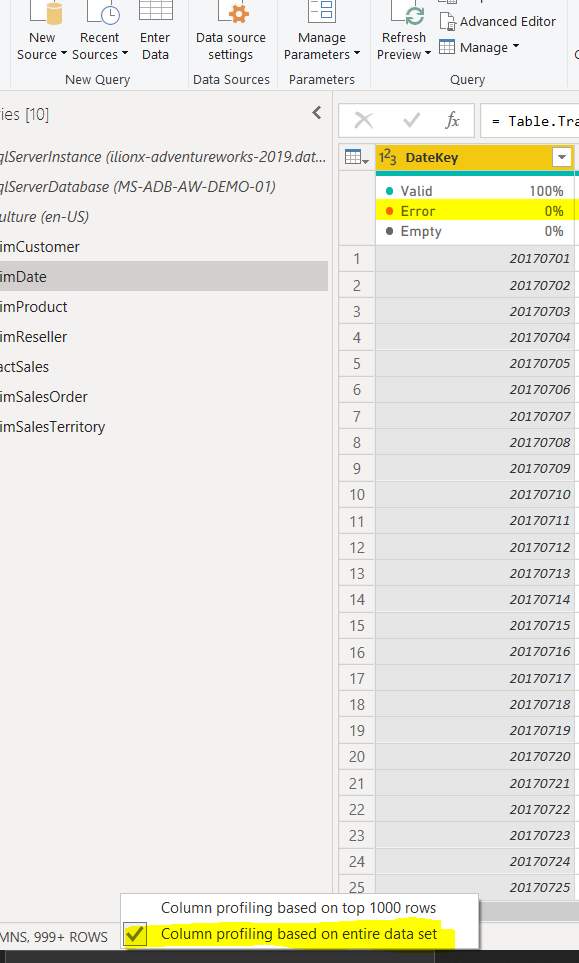Select the DimSalesOrder query
579x963 pixels.
(164, 397)
